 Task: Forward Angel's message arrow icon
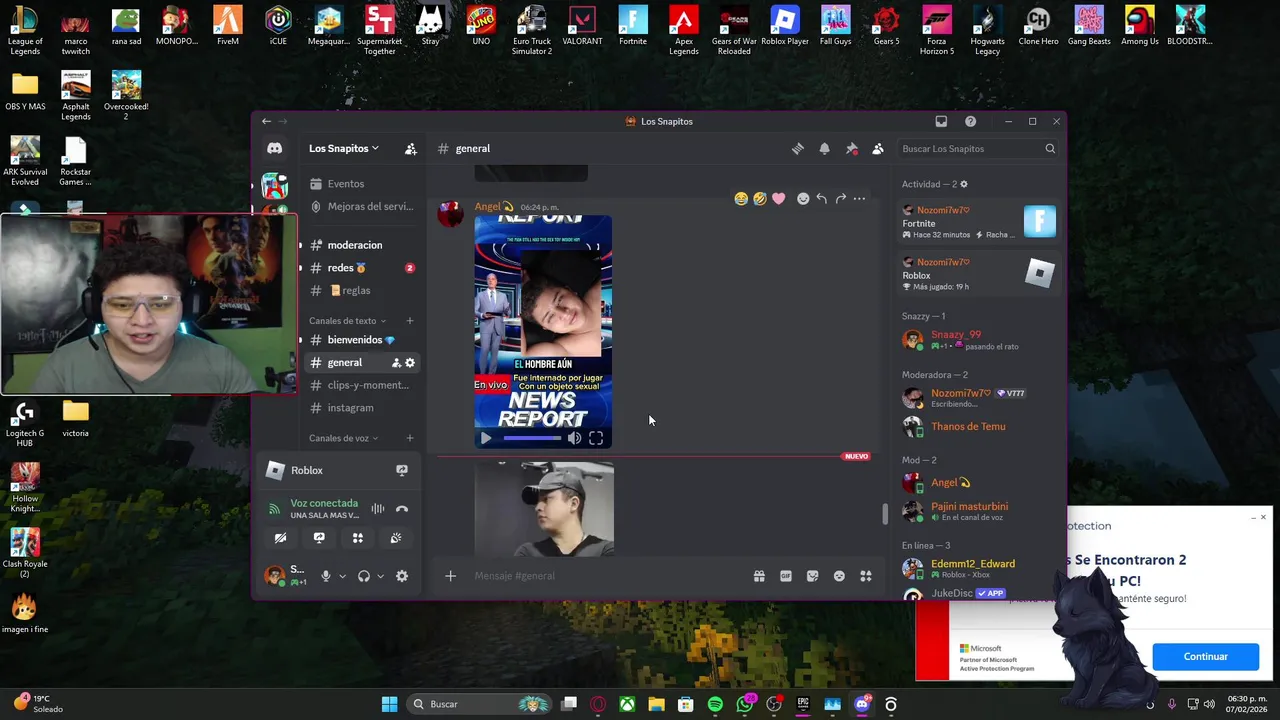click(840, 199)
